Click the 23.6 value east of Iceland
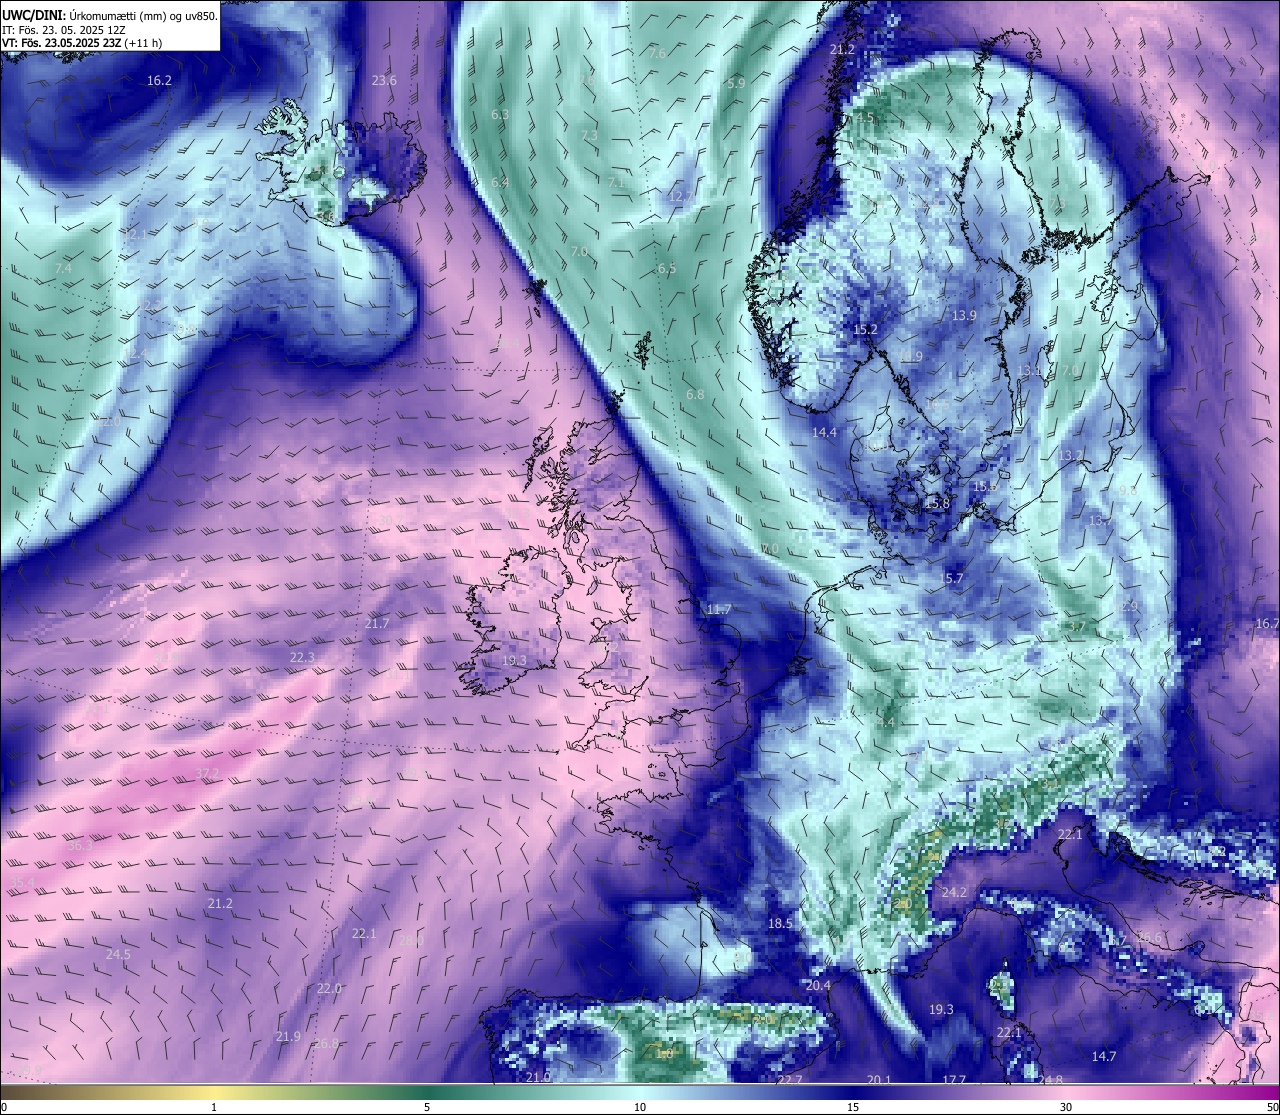1280x1115 pixels. click(x=384, y=80)
